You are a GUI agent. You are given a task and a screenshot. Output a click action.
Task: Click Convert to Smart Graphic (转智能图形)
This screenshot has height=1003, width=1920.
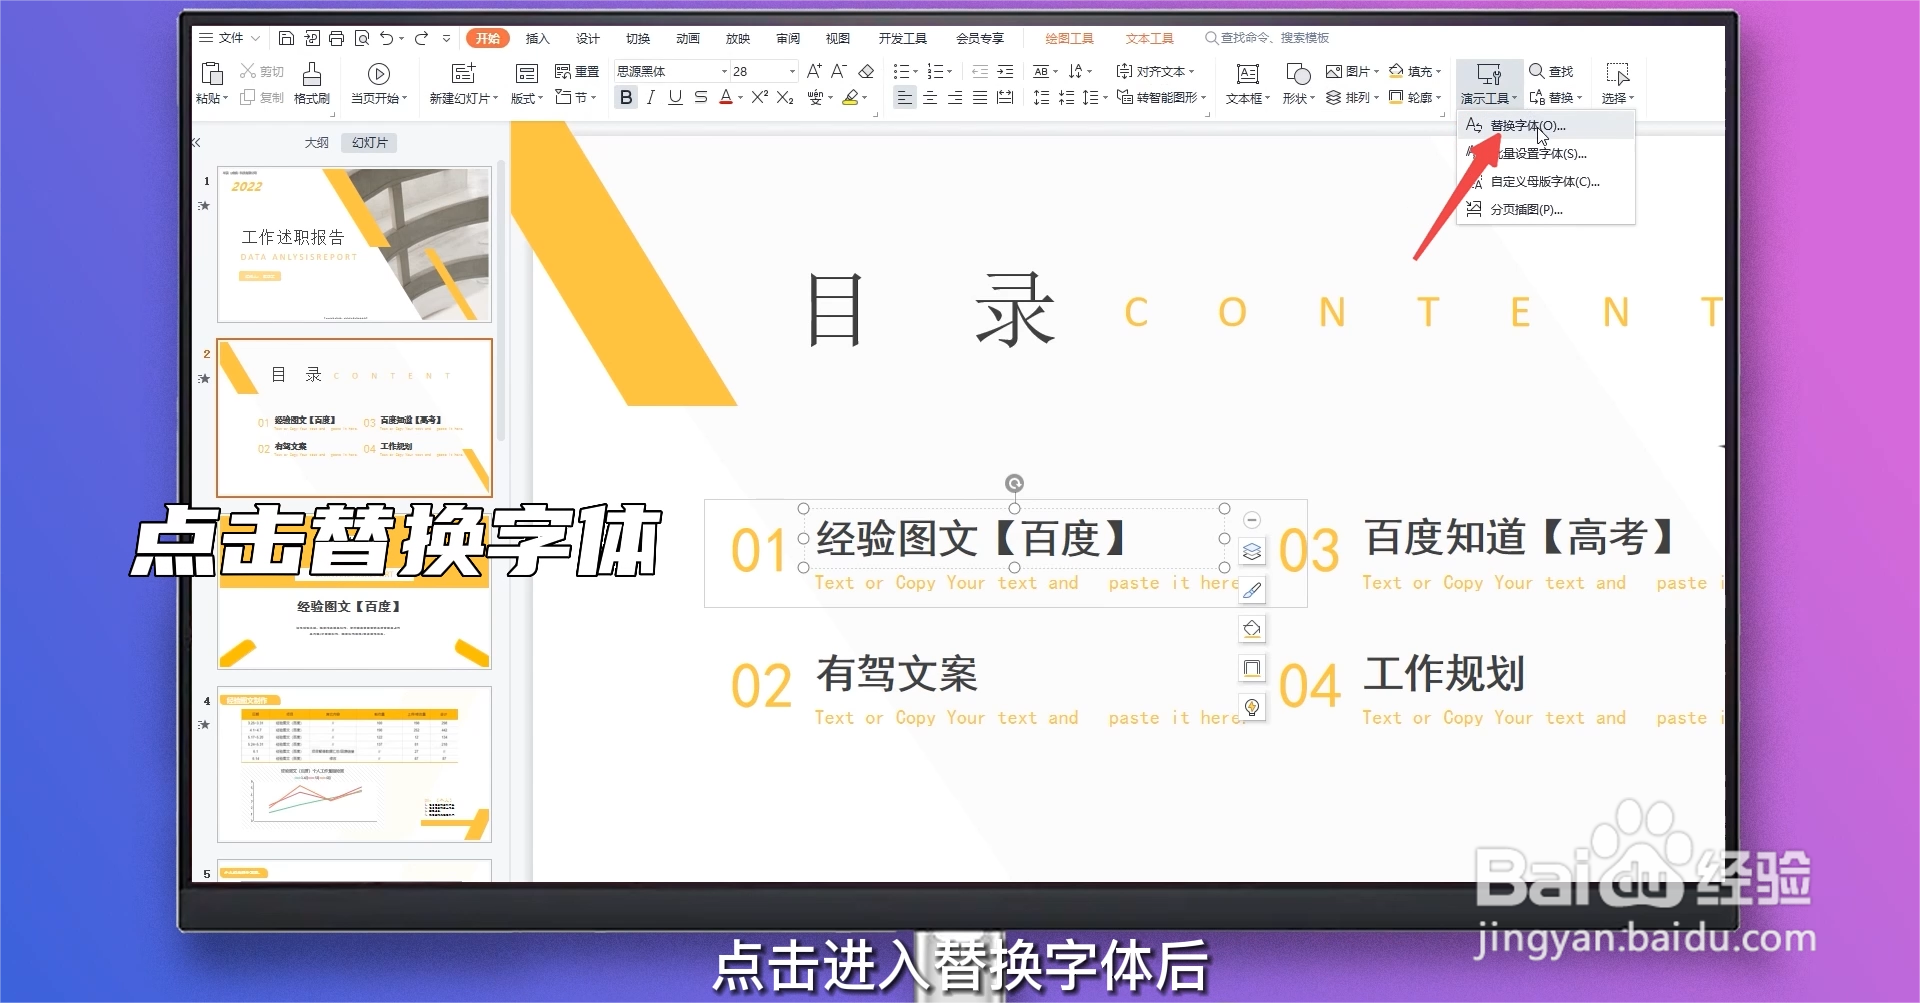[1161, 97]
